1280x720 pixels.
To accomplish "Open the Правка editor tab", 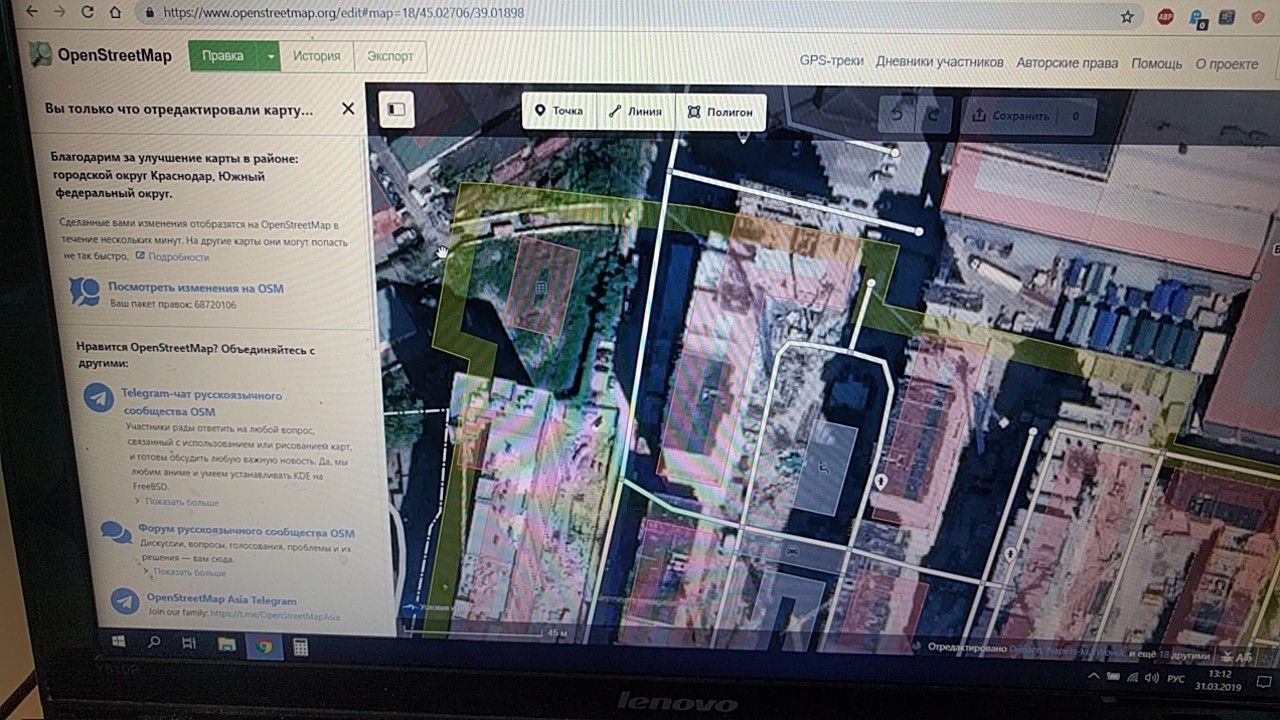I will point(223,56).
